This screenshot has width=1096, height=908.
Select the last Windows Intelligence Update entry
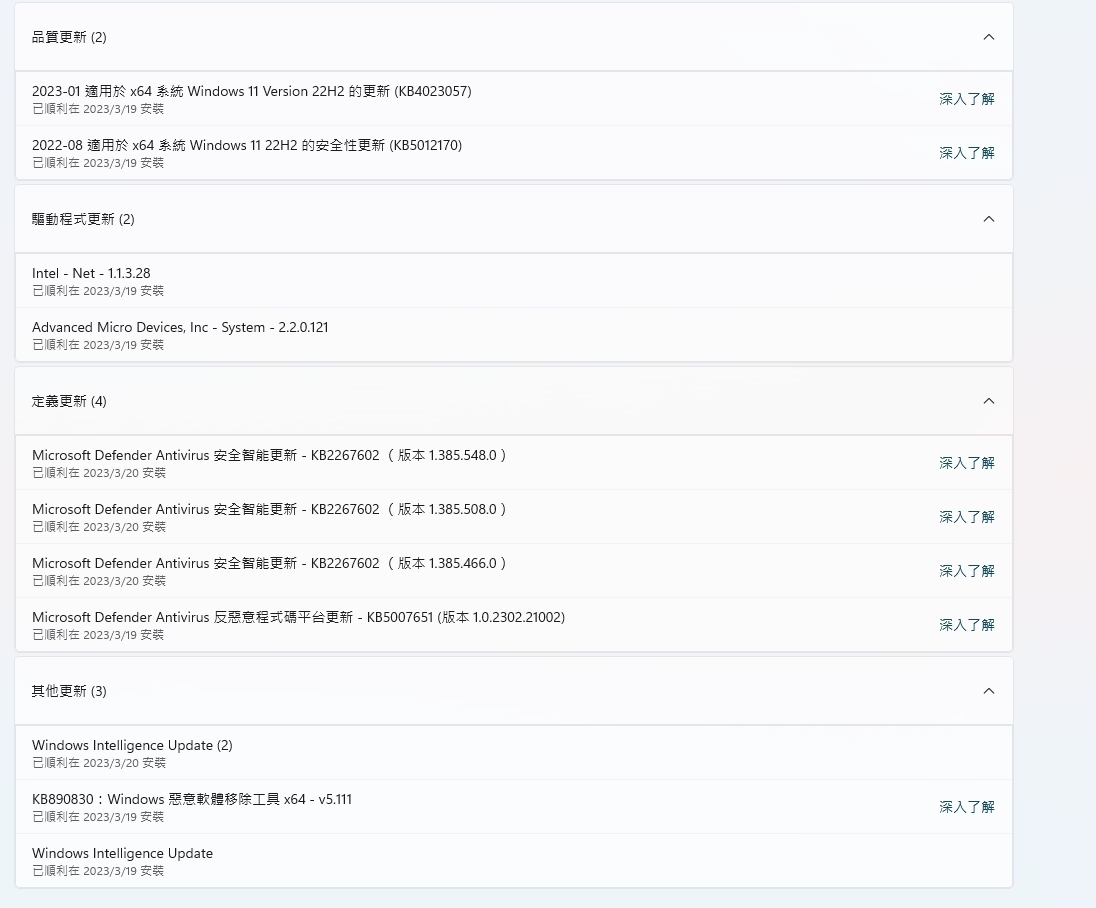[x=514, y=861]
